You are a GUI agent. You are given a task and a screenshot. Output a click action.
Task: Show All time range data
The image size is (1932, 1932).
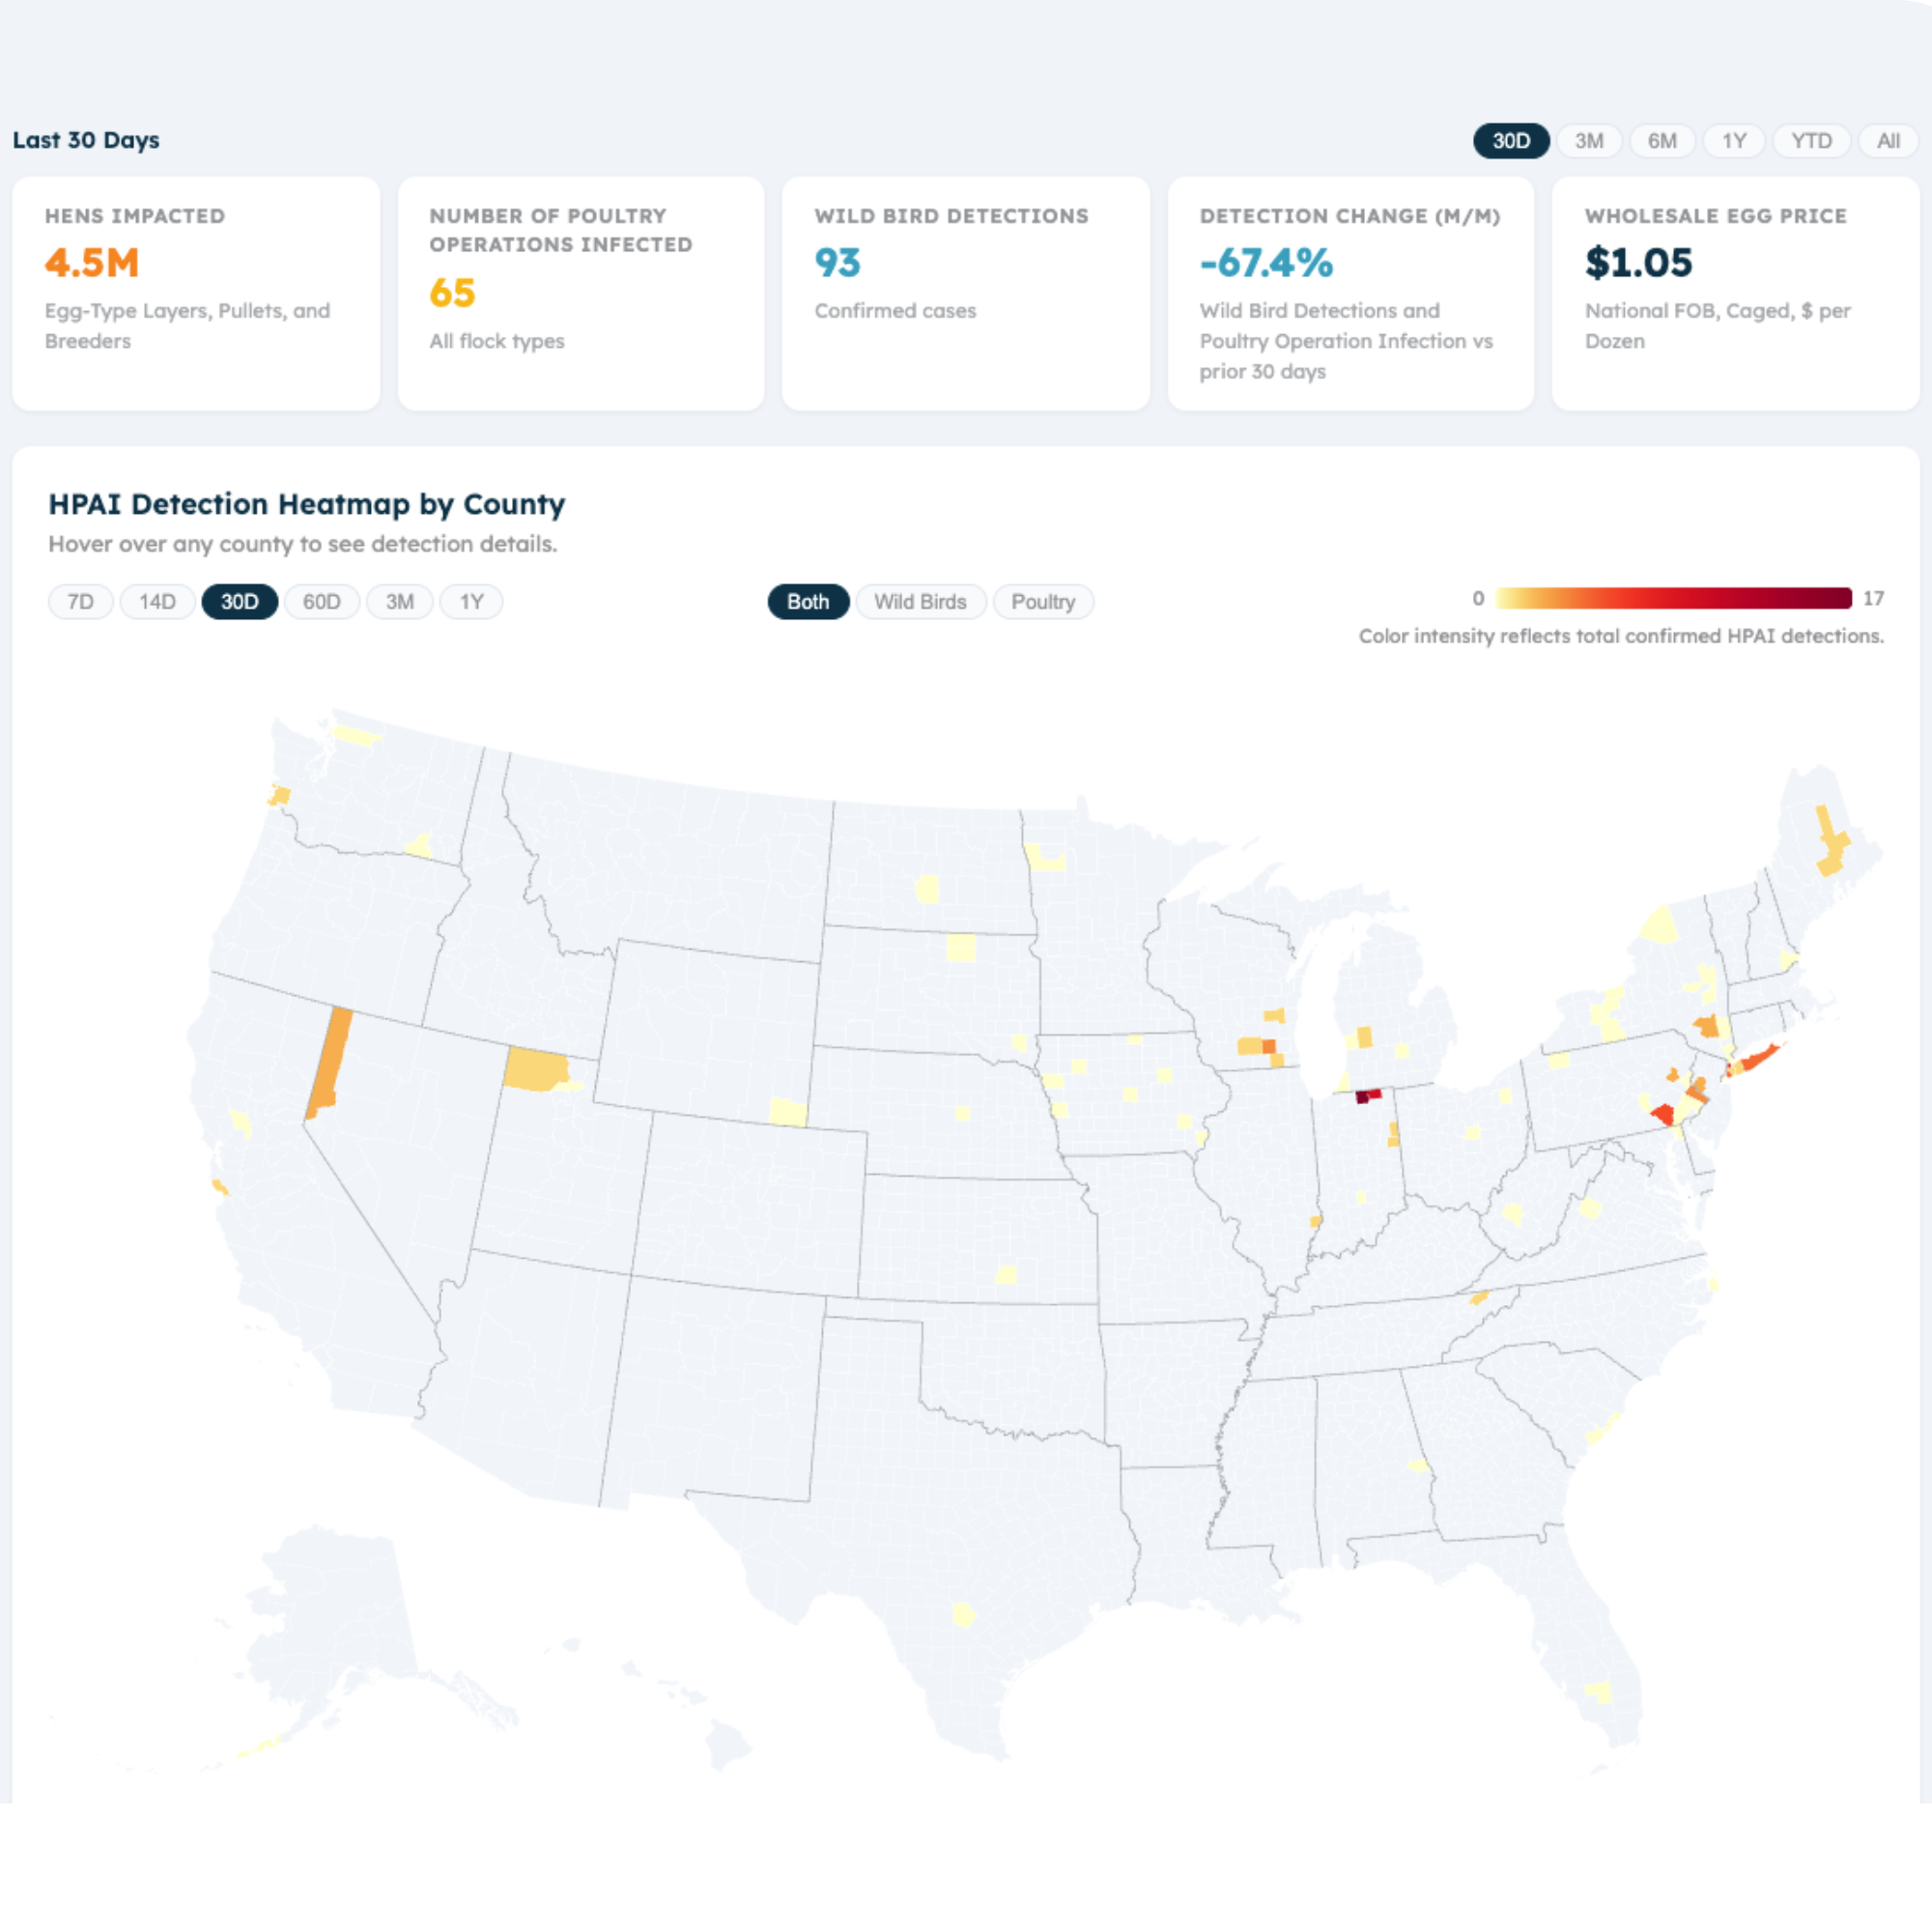click(x=1887, y=141)
